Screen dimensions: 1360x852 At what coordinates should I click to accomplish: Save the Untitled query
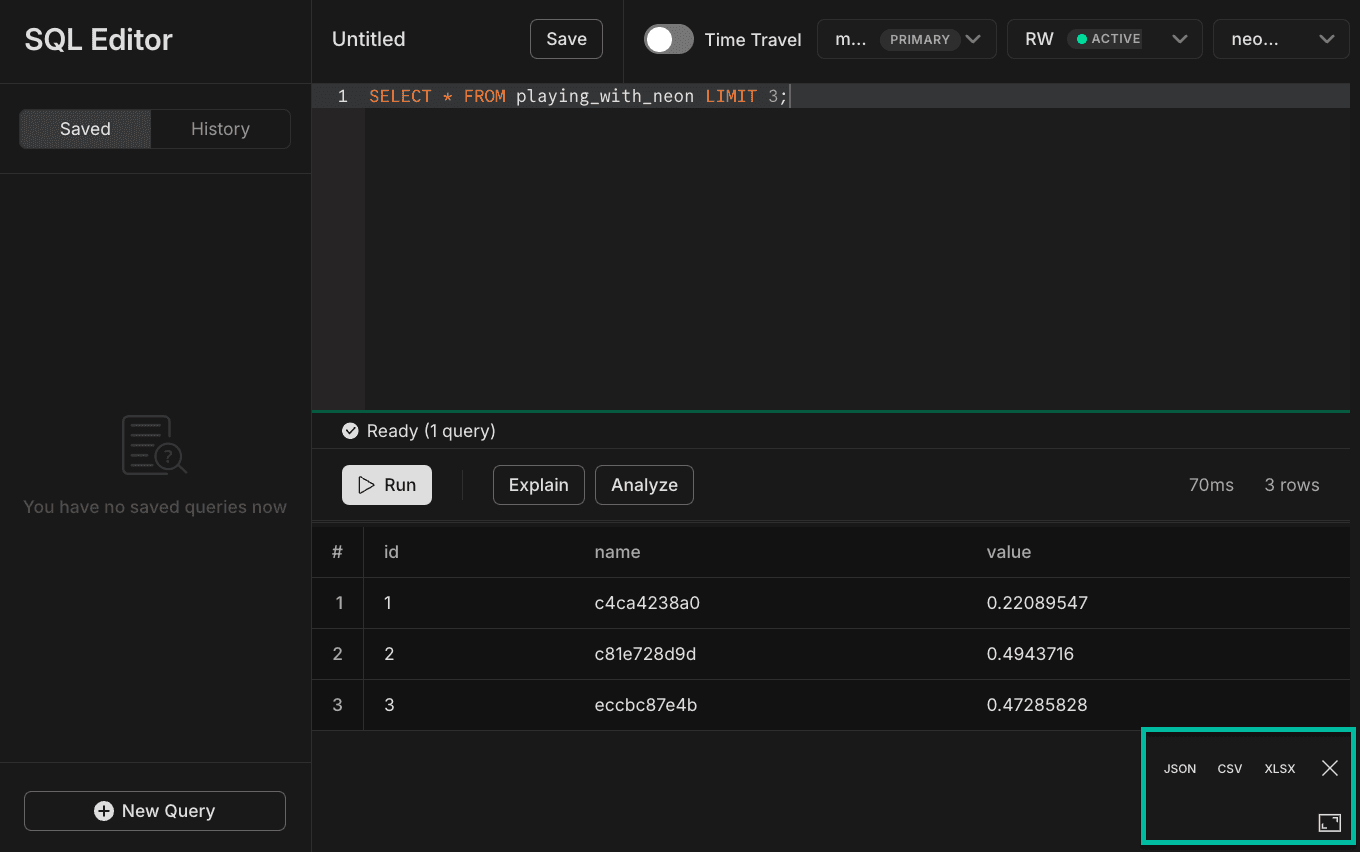pyautogui.click(x=566, y=38)
